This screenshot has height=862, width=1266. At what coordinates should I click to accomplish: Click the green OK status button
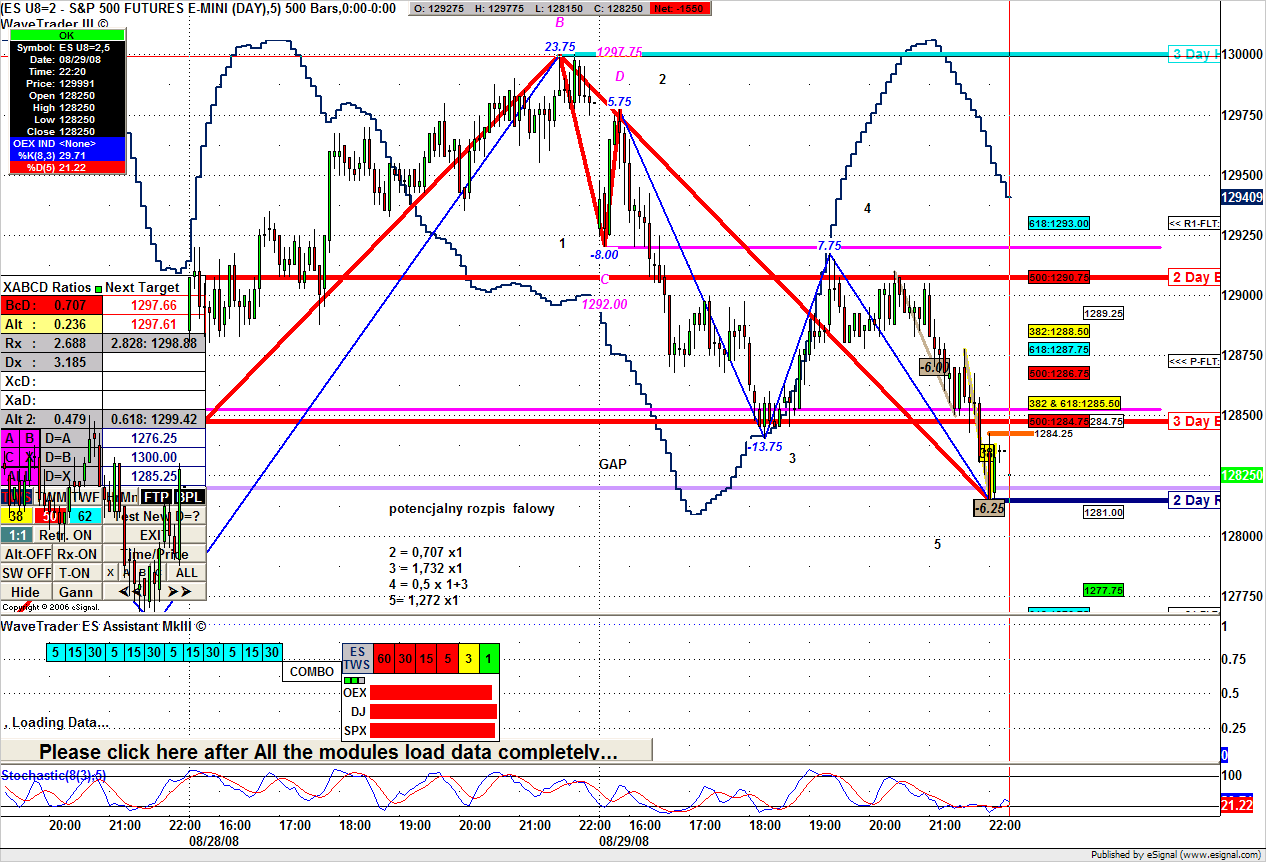pyautogui.click(x=67, y=34)
